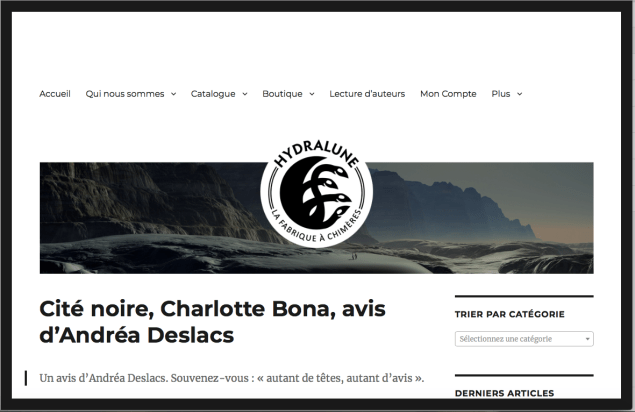
Task: Click the La Fabrique à Chimères tagline
Action: point(316,229)
